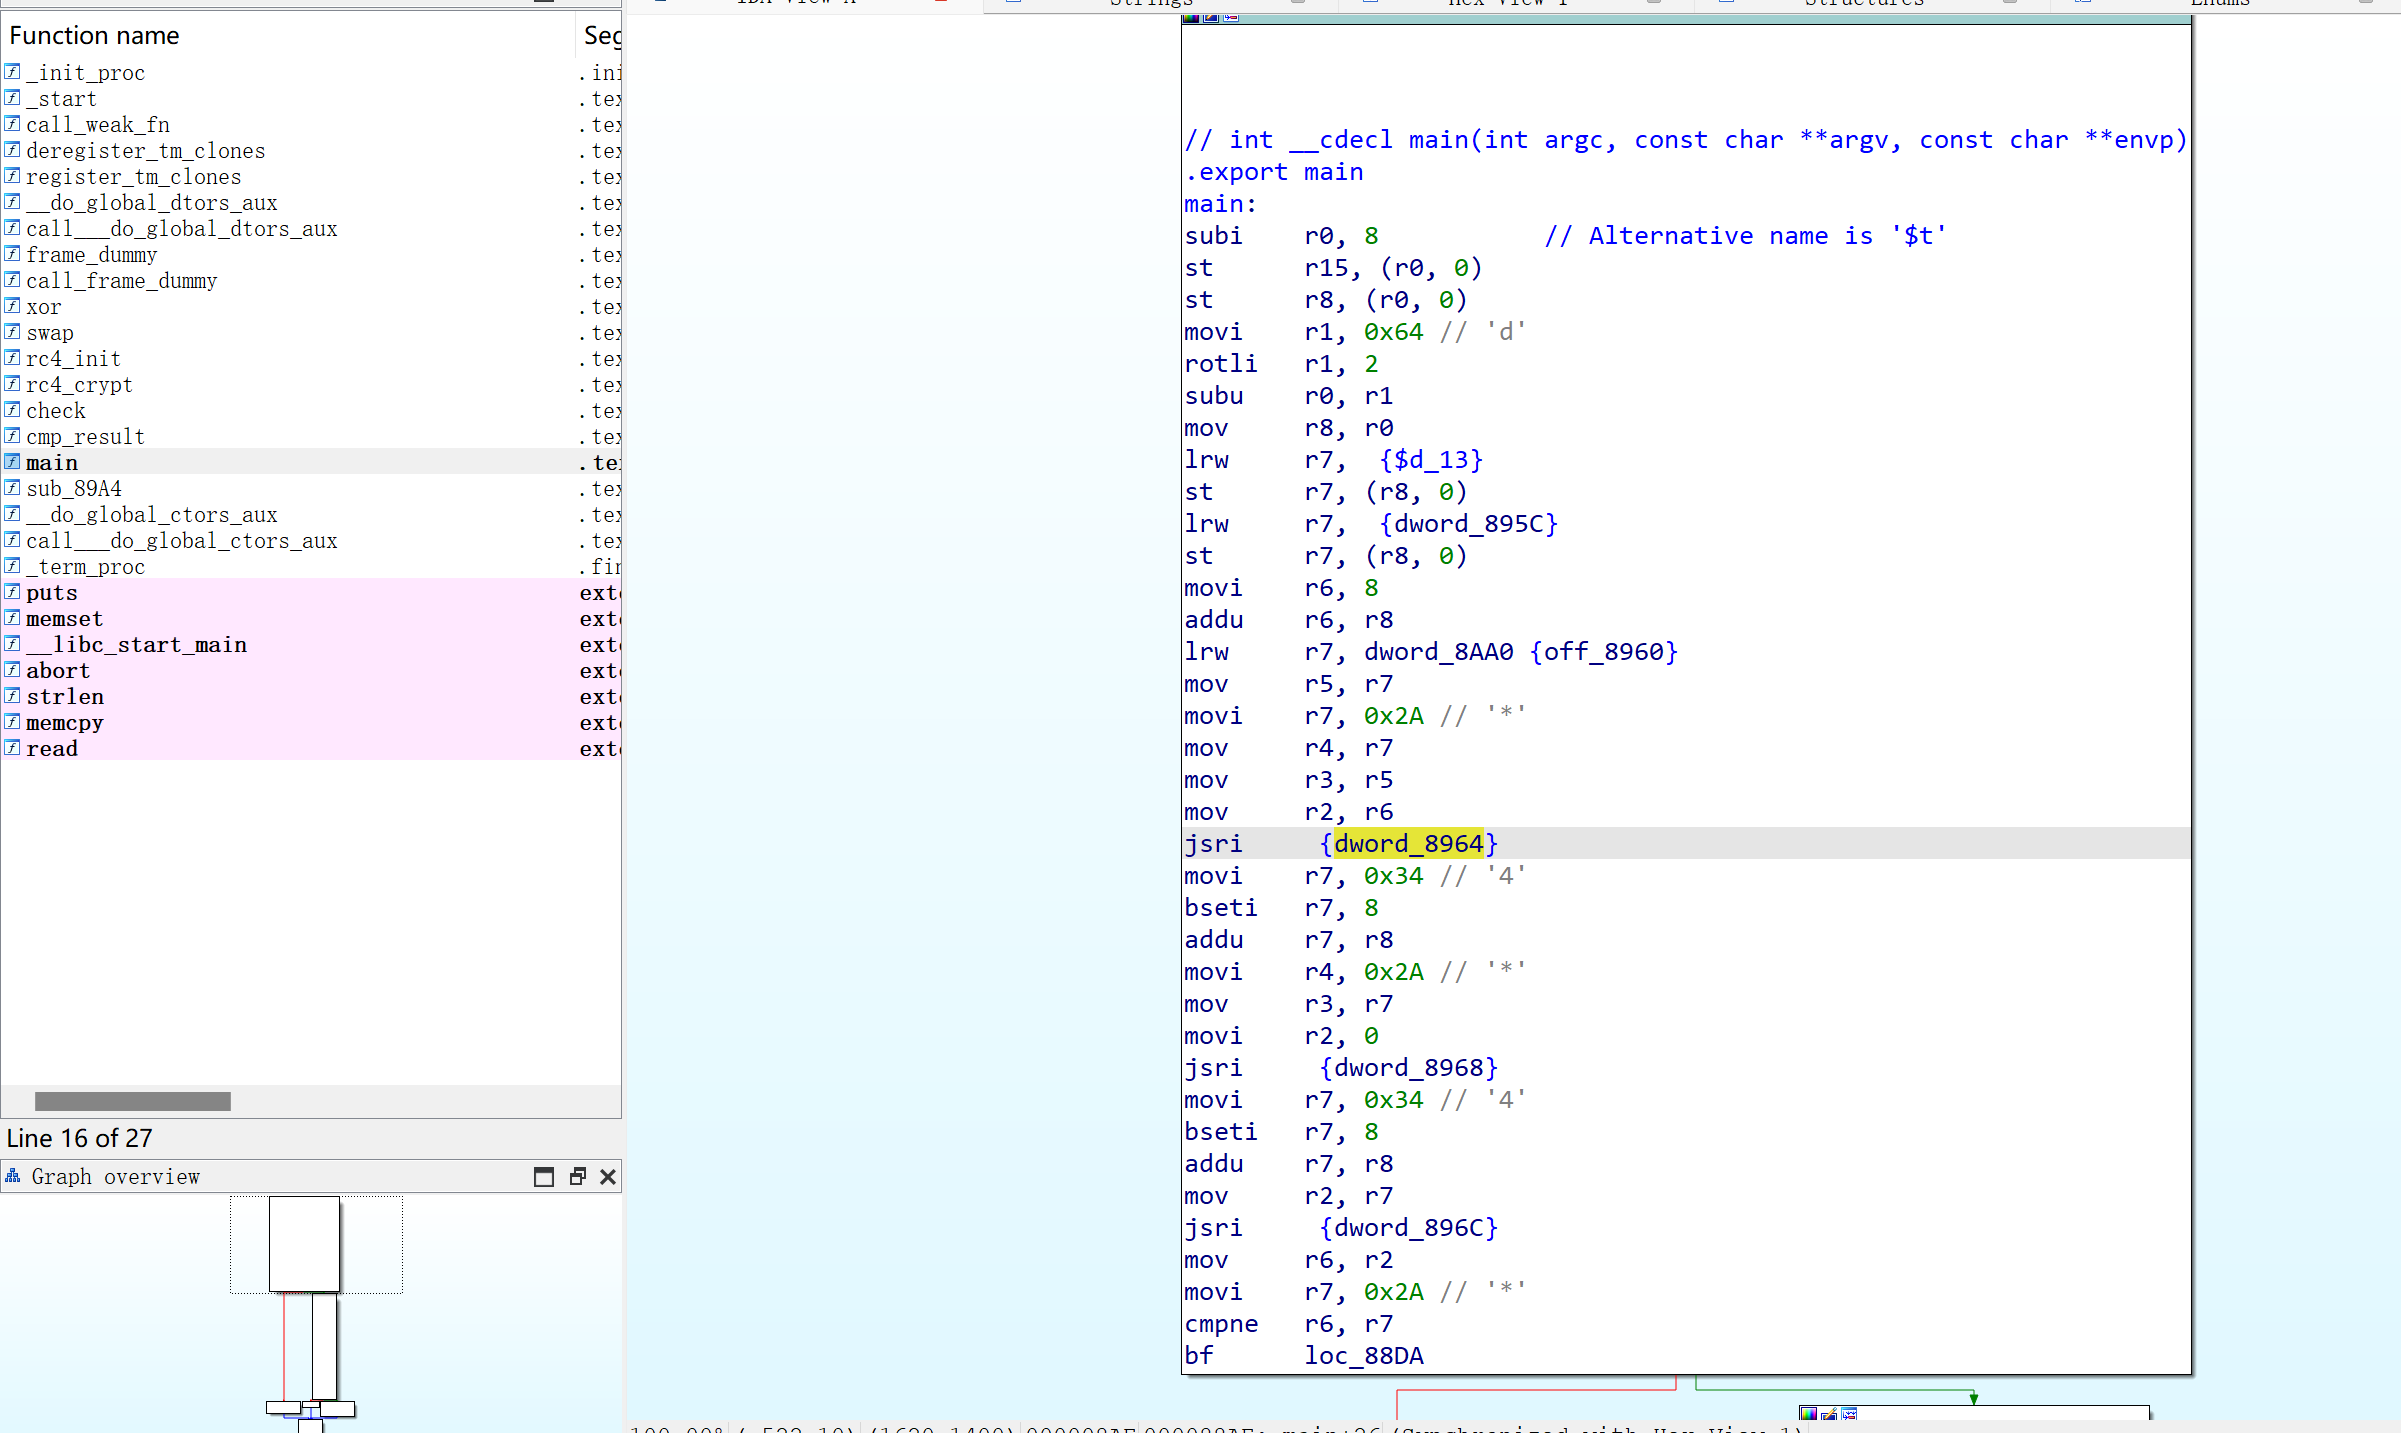Select rc4_crypt in the function list
2401x1433 pixels.
pyautogui.click(x=79, y=385)
